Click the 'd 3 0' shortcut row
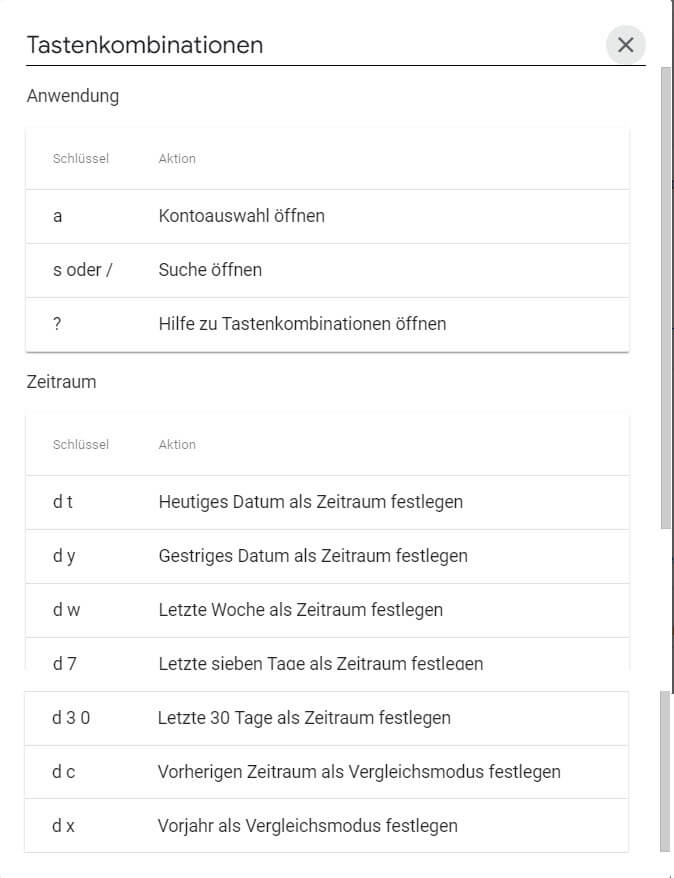The width and height of the screenshot is (674, 878). [300, 718]
